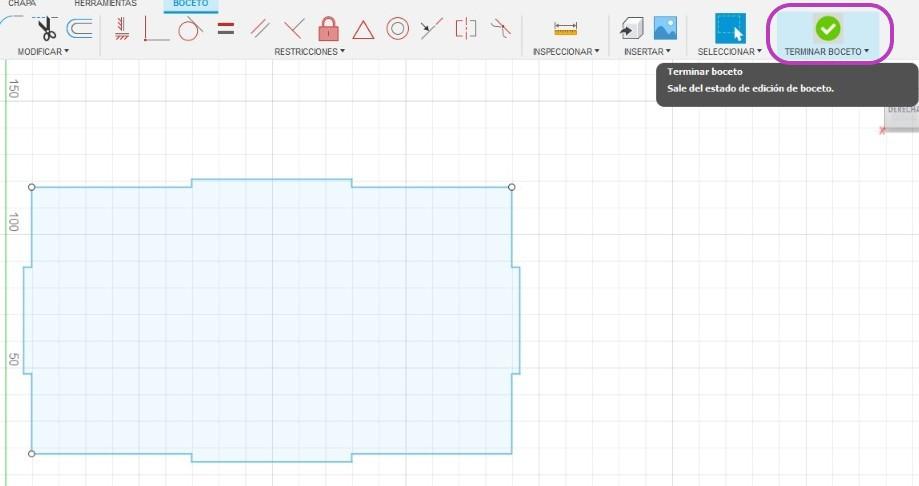Apply the Tangent constraint
Image resolution: width=919 pixels, height=486 pixels.
pos(190,29)
